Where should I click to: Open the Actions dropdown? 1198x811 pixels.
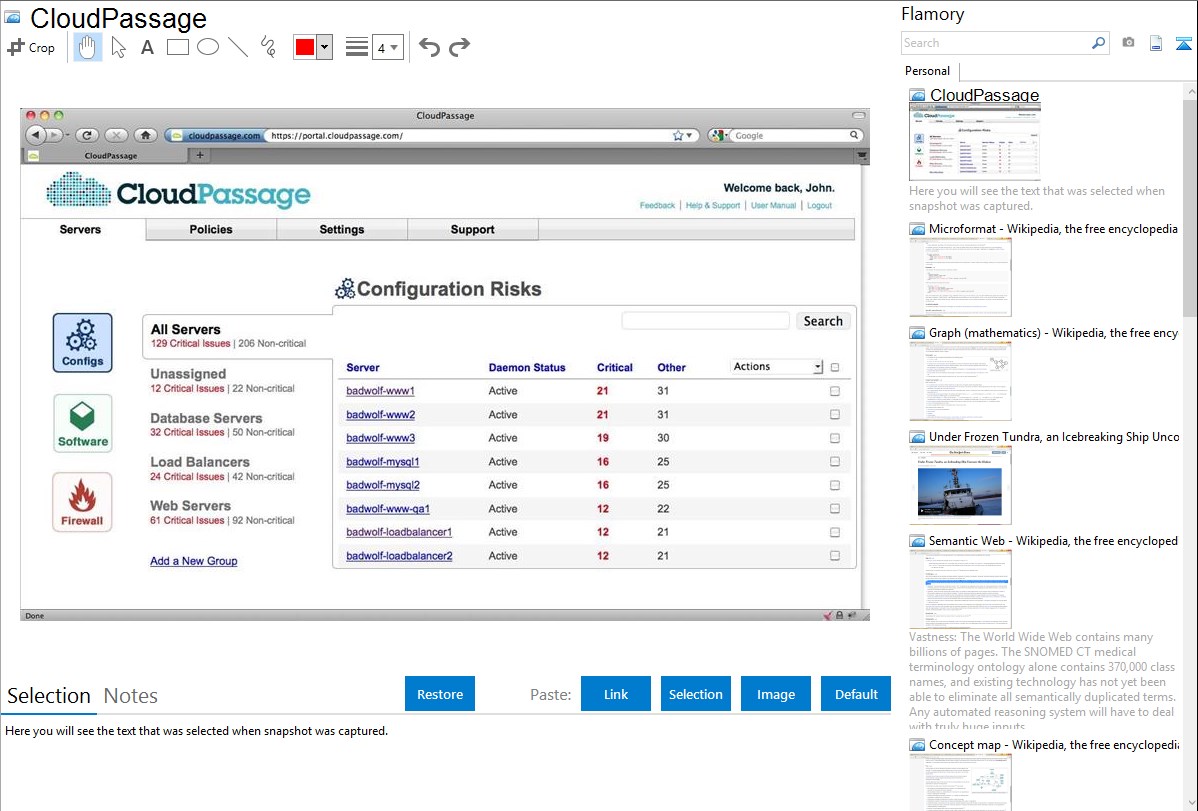click(777, 367)
